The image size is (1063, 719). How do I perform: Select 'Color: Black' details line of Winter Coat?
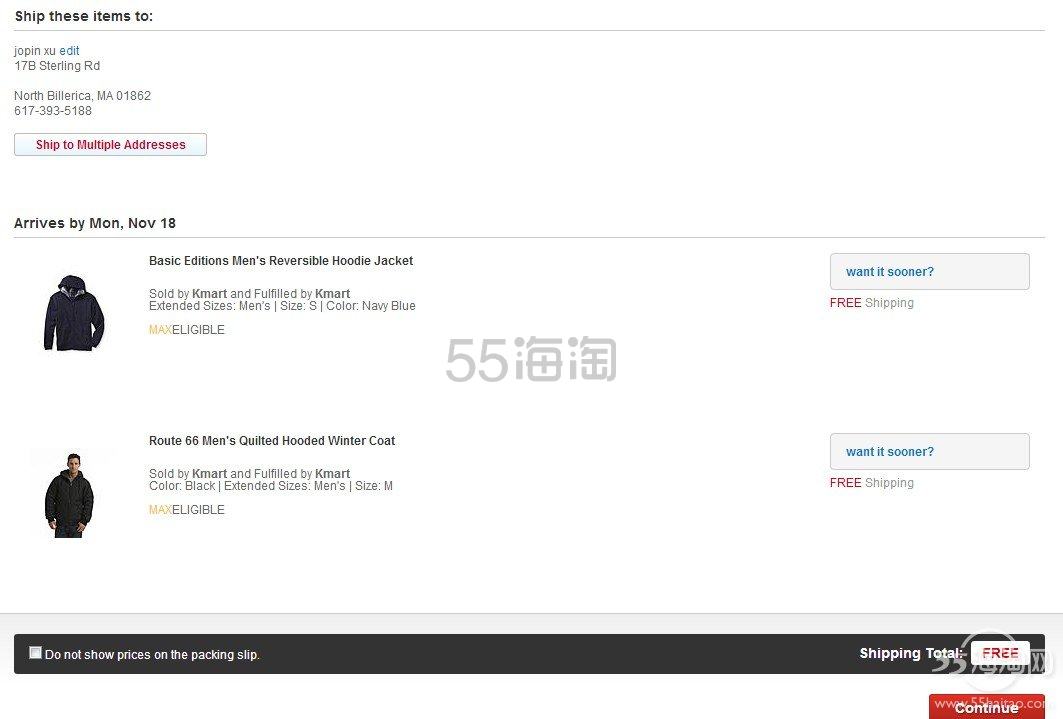pos(270,486)
